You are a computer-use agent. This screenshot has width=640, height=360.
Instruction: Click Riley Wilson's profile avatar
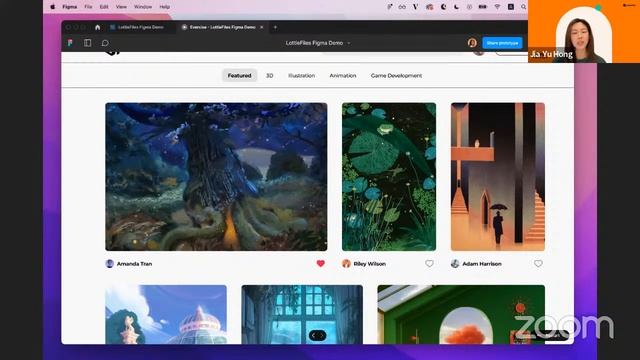(346, 264)
